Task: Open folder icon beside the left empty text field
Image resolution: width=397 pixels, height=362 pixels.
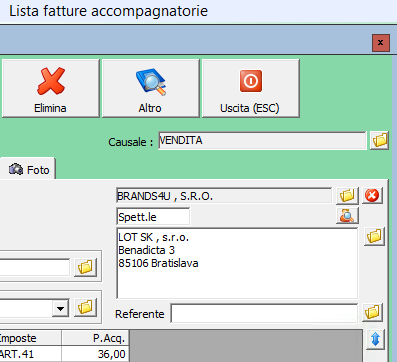Action: coord(85,267)
